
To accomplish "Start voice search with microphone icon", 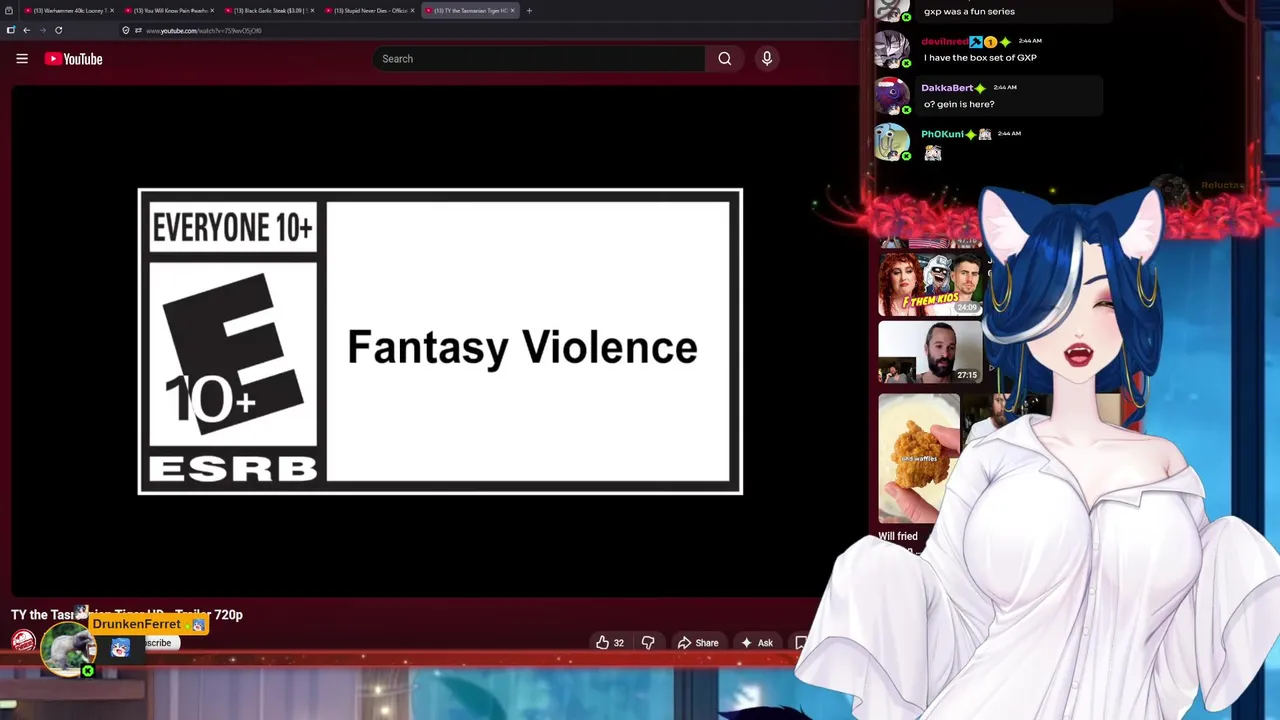I will (x=767, y=59).
